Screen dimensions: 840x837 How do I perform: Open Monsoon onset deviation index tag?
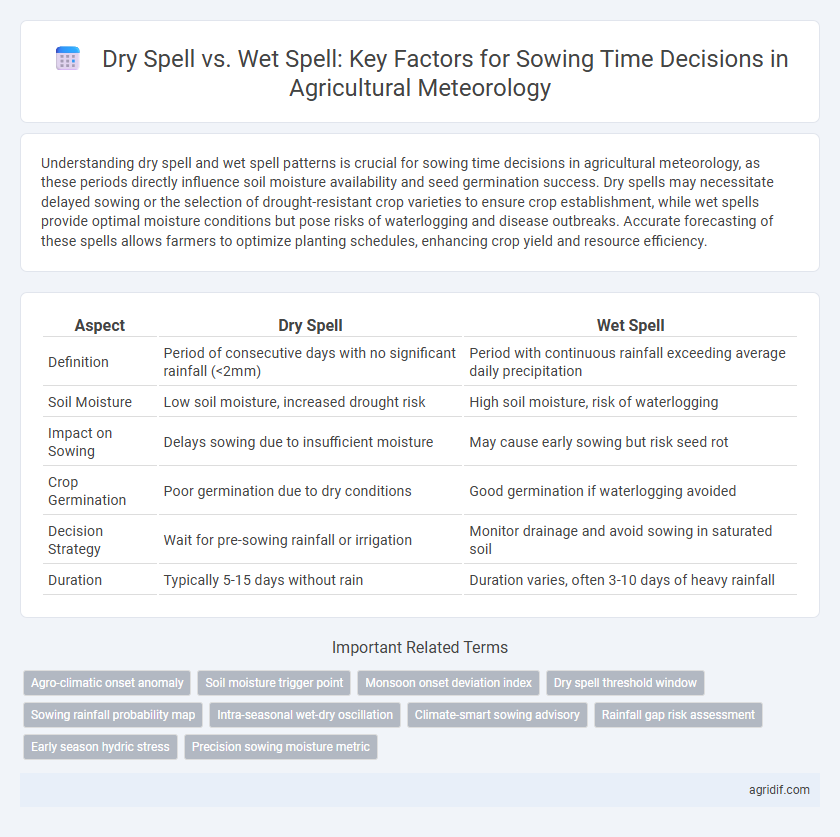click(x=448, y=683)
